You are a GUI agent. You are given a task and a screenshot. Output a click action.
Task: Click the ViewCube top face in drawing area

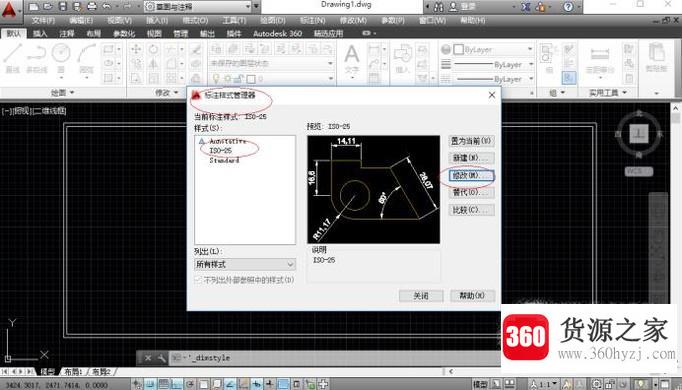pos(639,133)
